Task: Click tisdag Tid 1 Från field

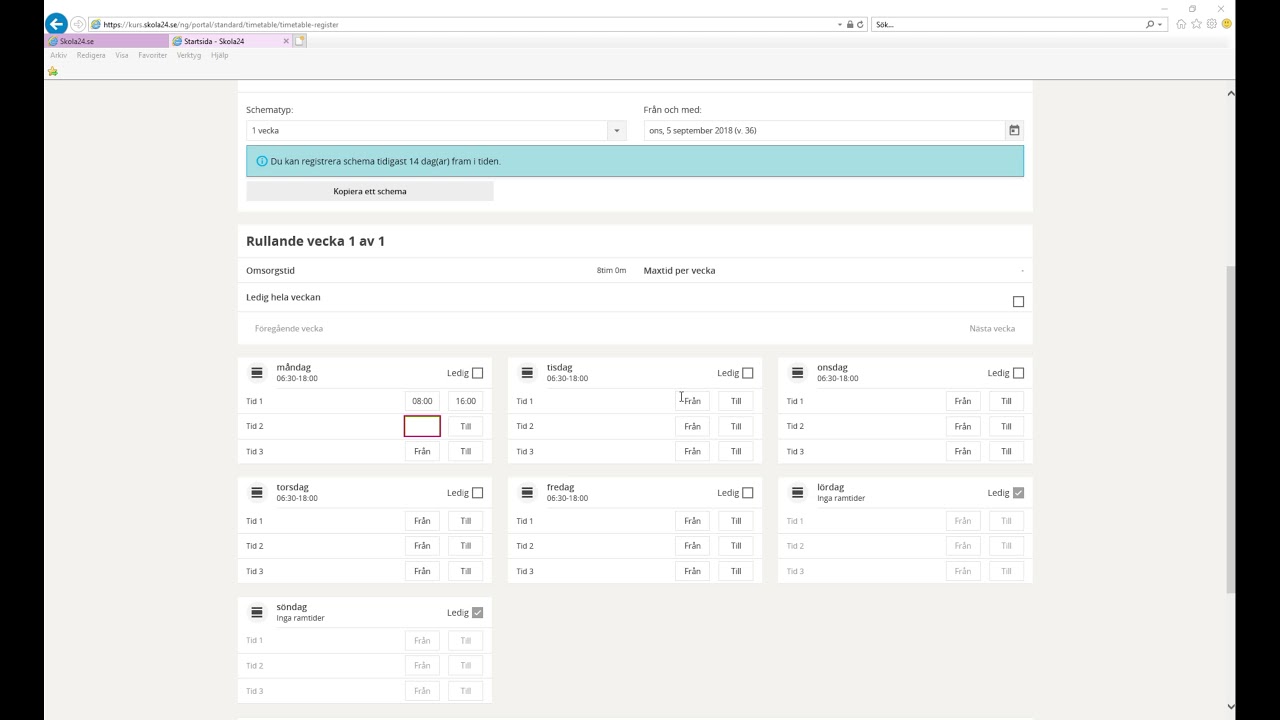Action: (692, 401)
